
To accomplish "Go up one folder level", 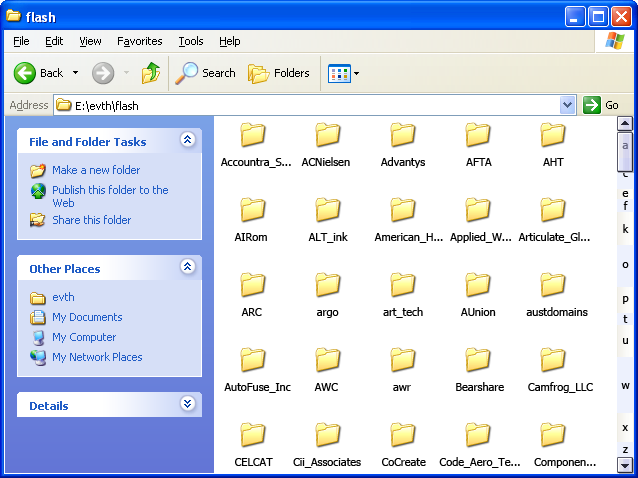I will pos(151,73).
